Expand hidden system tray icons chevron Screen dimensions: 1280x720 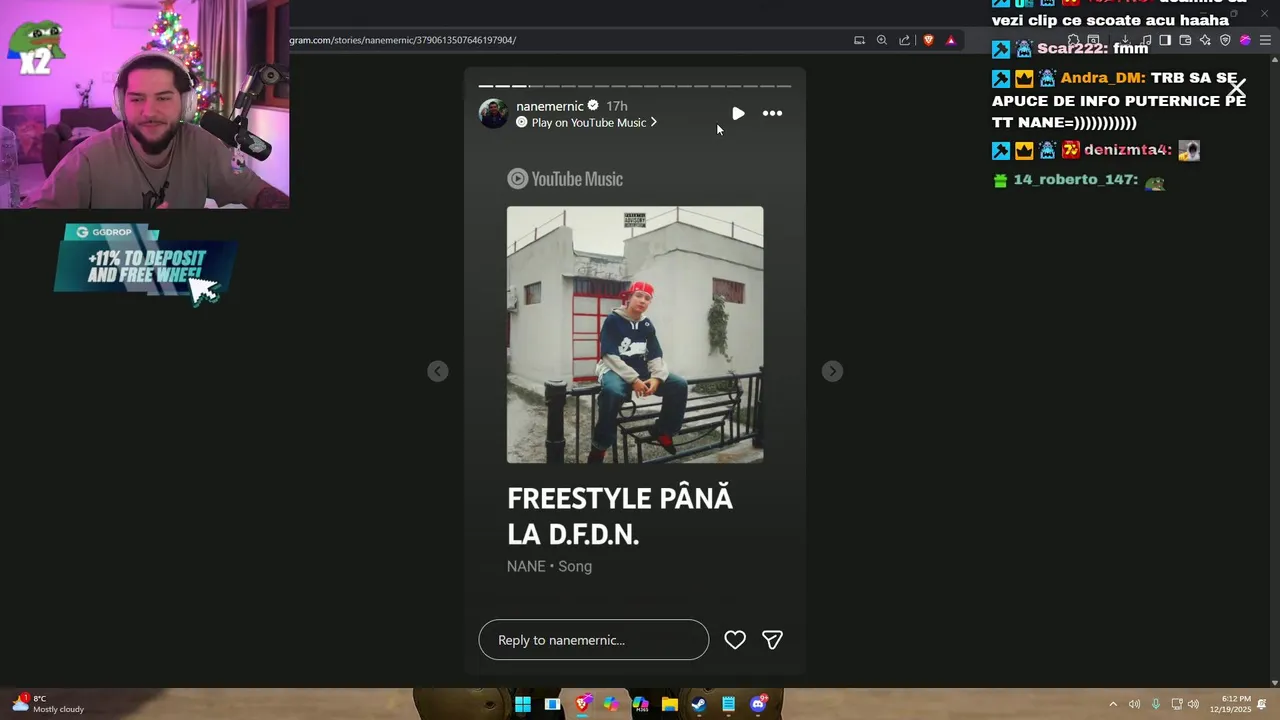(1113, 704)
